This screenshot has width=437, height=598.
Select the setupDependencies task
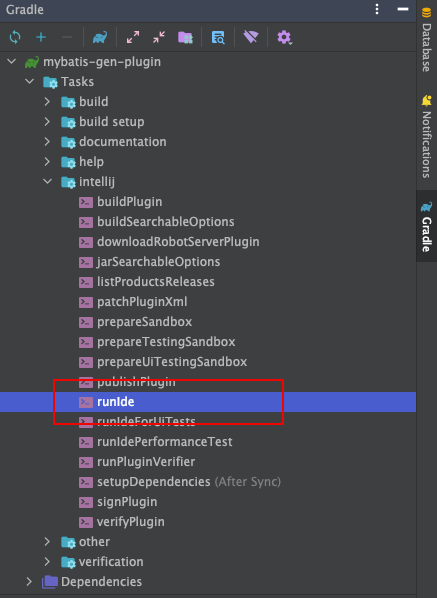[x=154, y=482]
